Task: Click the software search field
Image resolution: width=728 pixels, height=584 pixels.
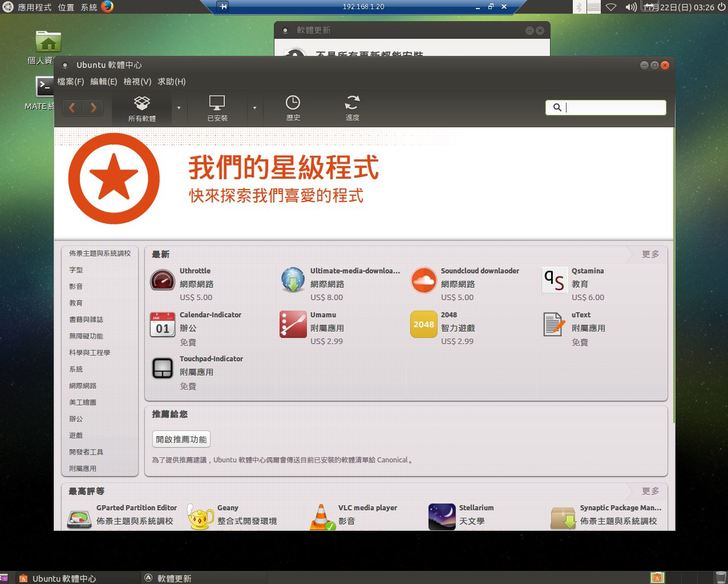Action: point(605,108)
